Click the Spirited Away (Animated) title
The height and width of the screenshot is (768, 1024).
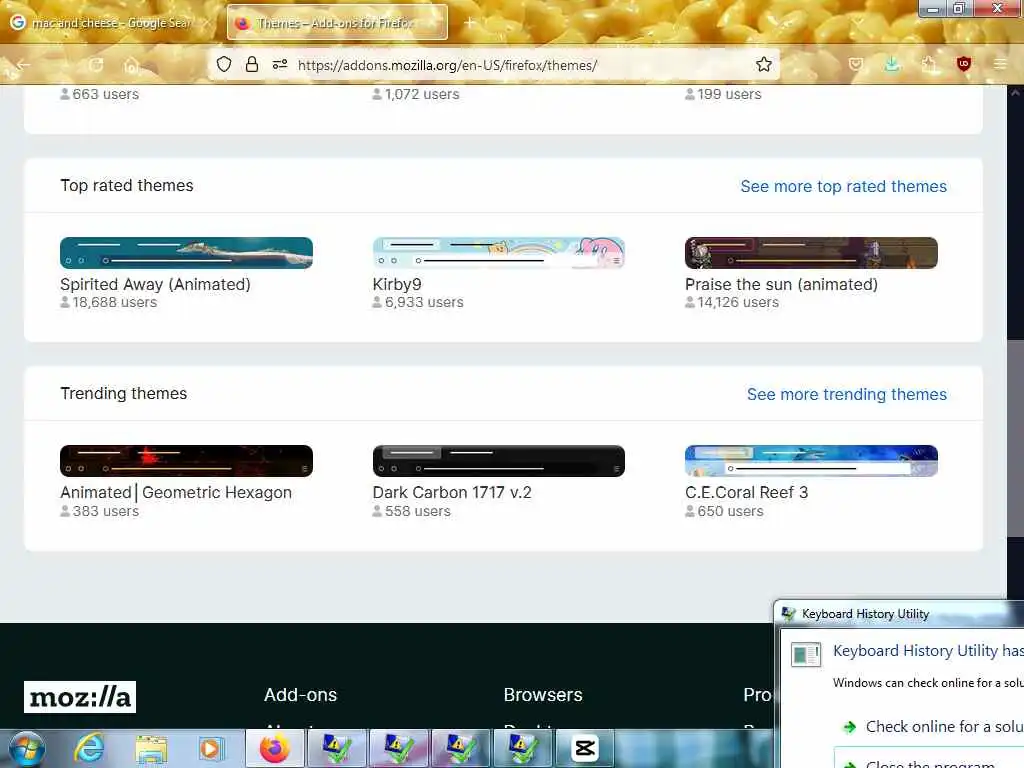coord(155,284)
